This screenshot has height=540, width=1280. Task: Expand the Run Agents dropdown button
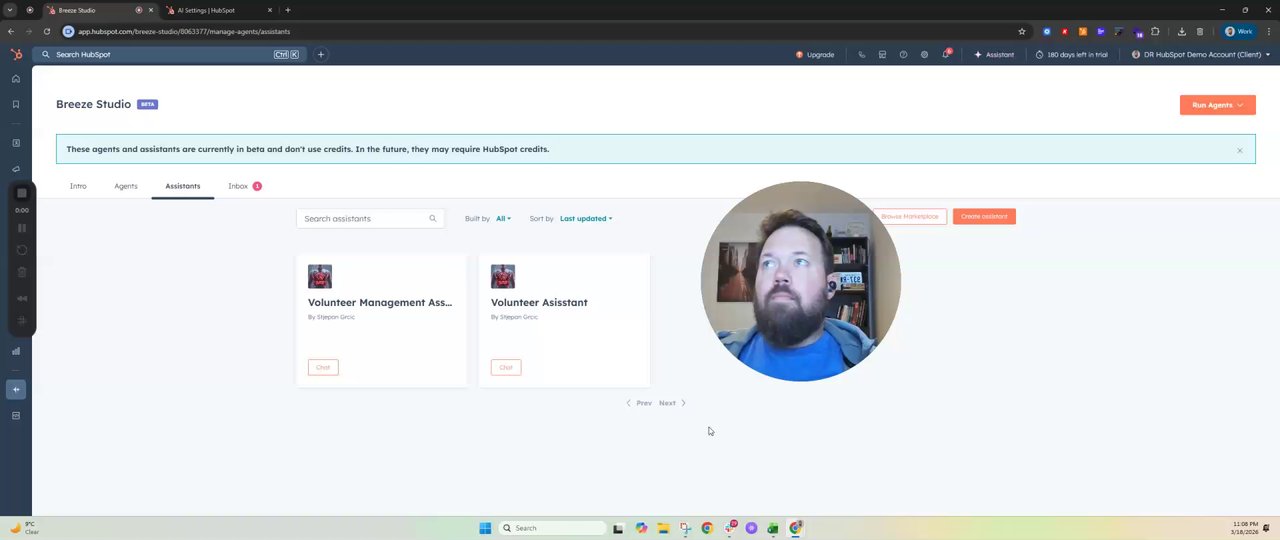1217,105
